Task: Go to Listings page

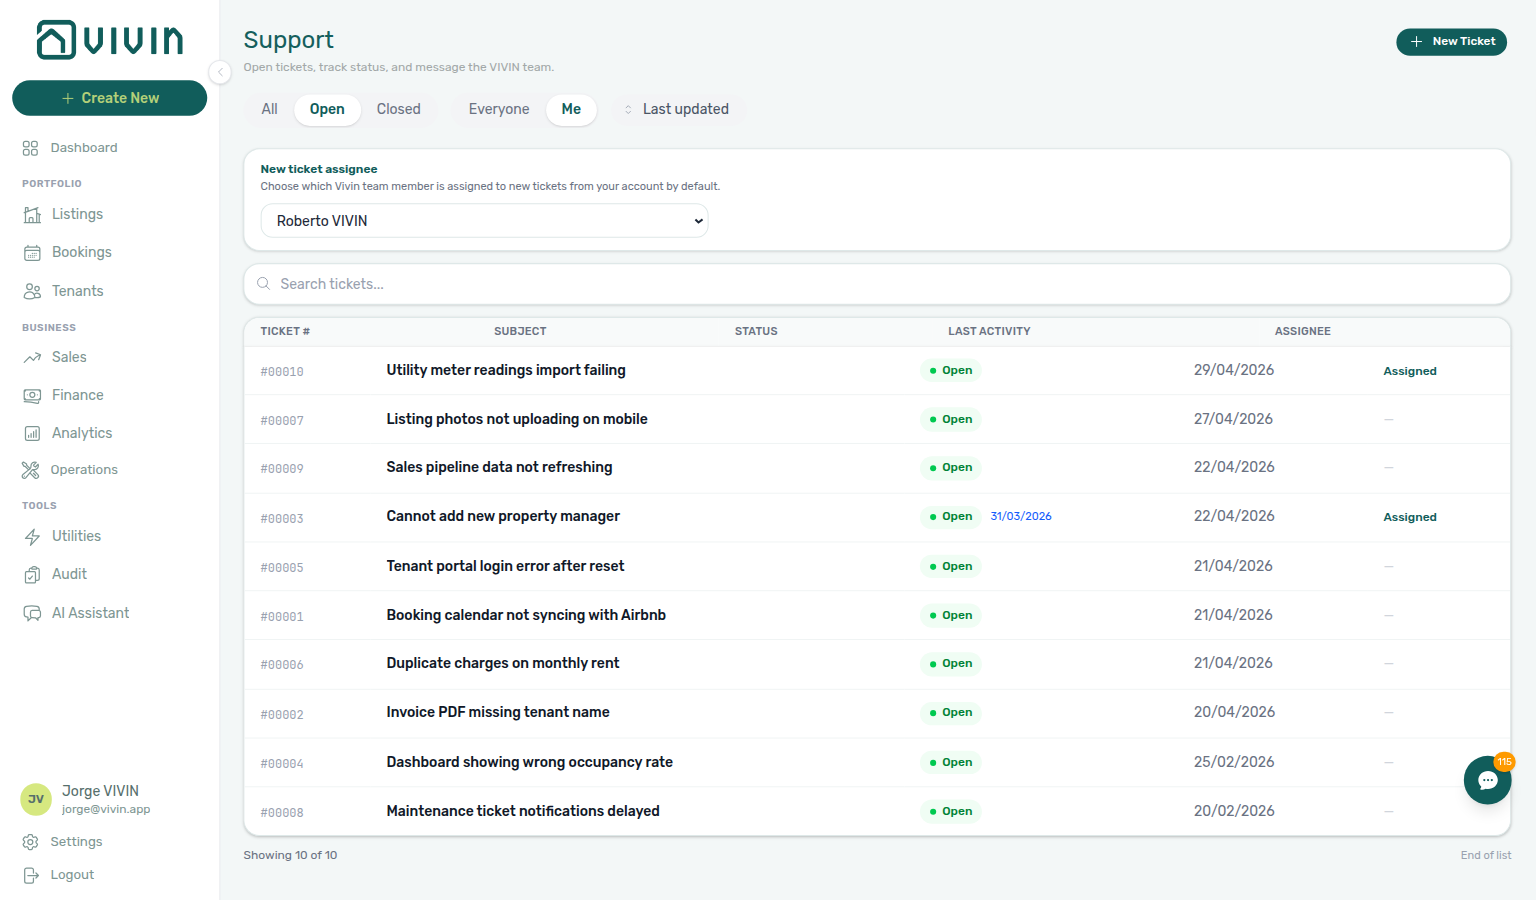Action: 77,214
